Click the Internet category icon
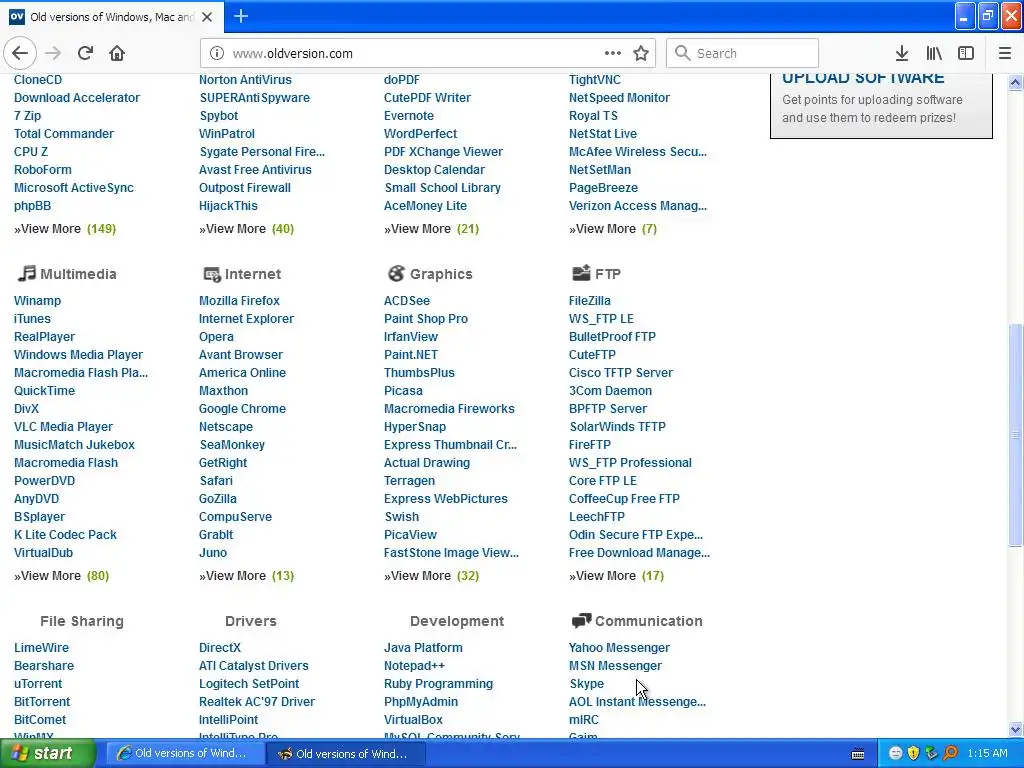The height and width of the screenshot is (768, 1024). [x=212, y=274]
